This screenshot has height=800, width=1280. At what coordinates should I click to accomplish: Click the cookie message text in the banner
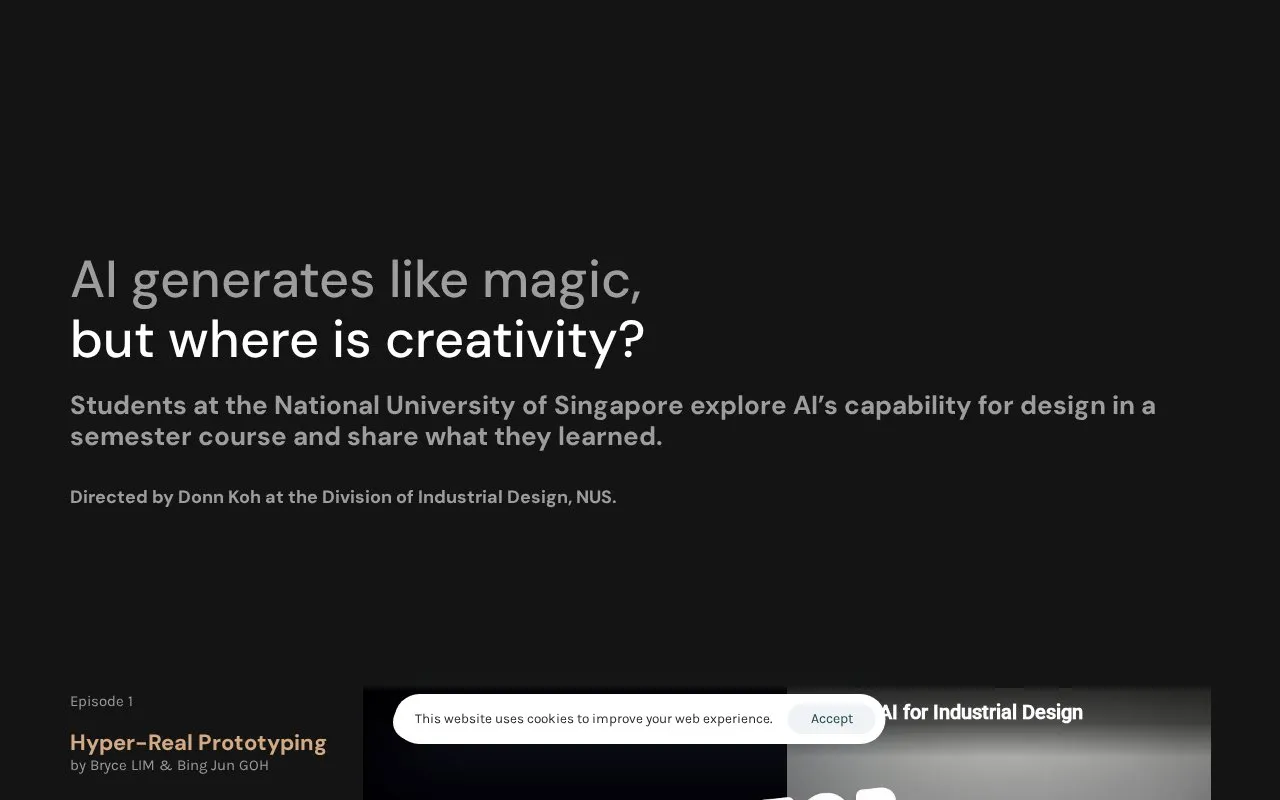point(594,719)
